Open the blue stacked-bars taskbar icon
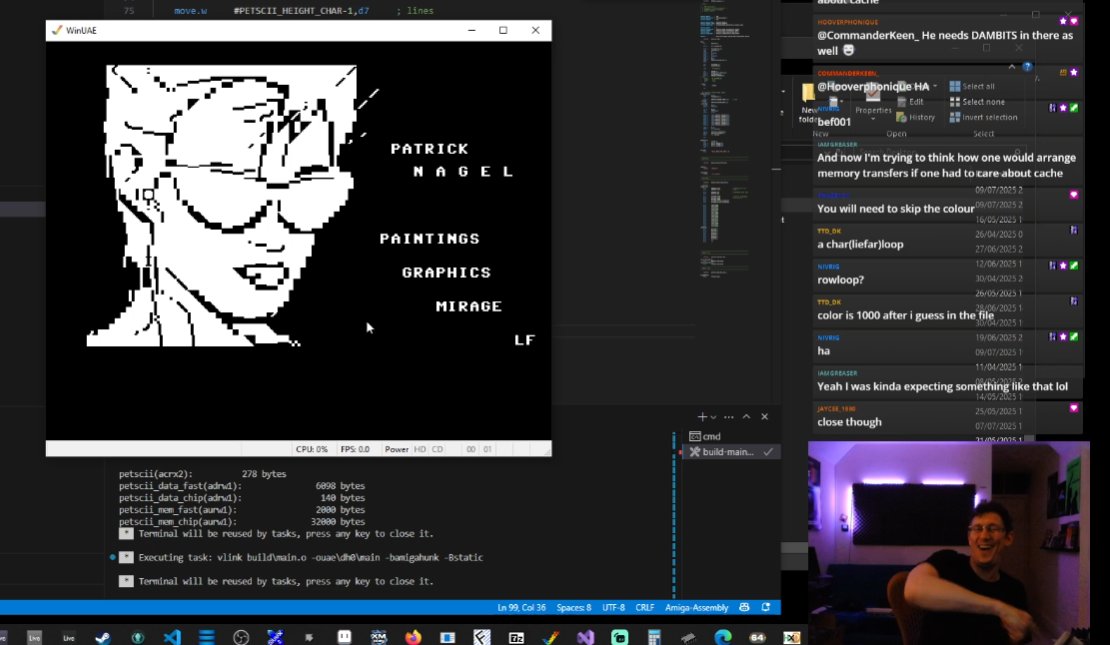1110x645 pixels. [x=207, y=637]
